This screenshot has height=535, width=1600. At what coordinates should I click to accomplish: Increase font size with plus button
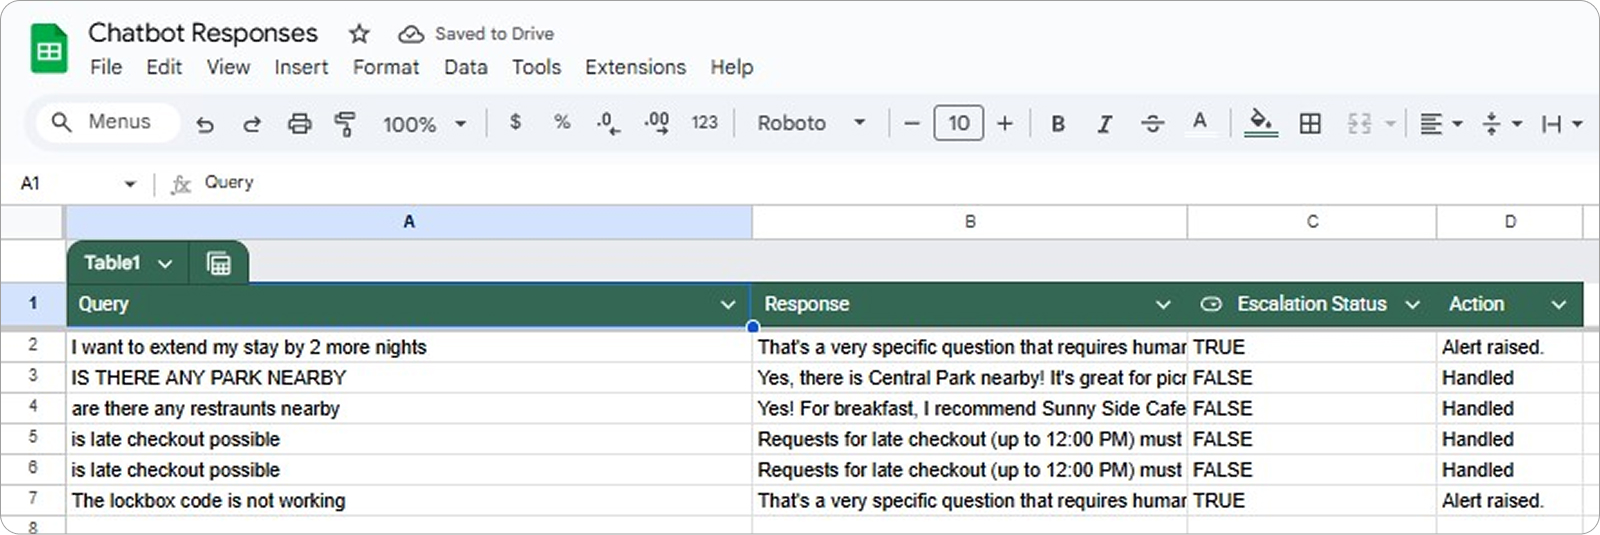(1005, 123)
